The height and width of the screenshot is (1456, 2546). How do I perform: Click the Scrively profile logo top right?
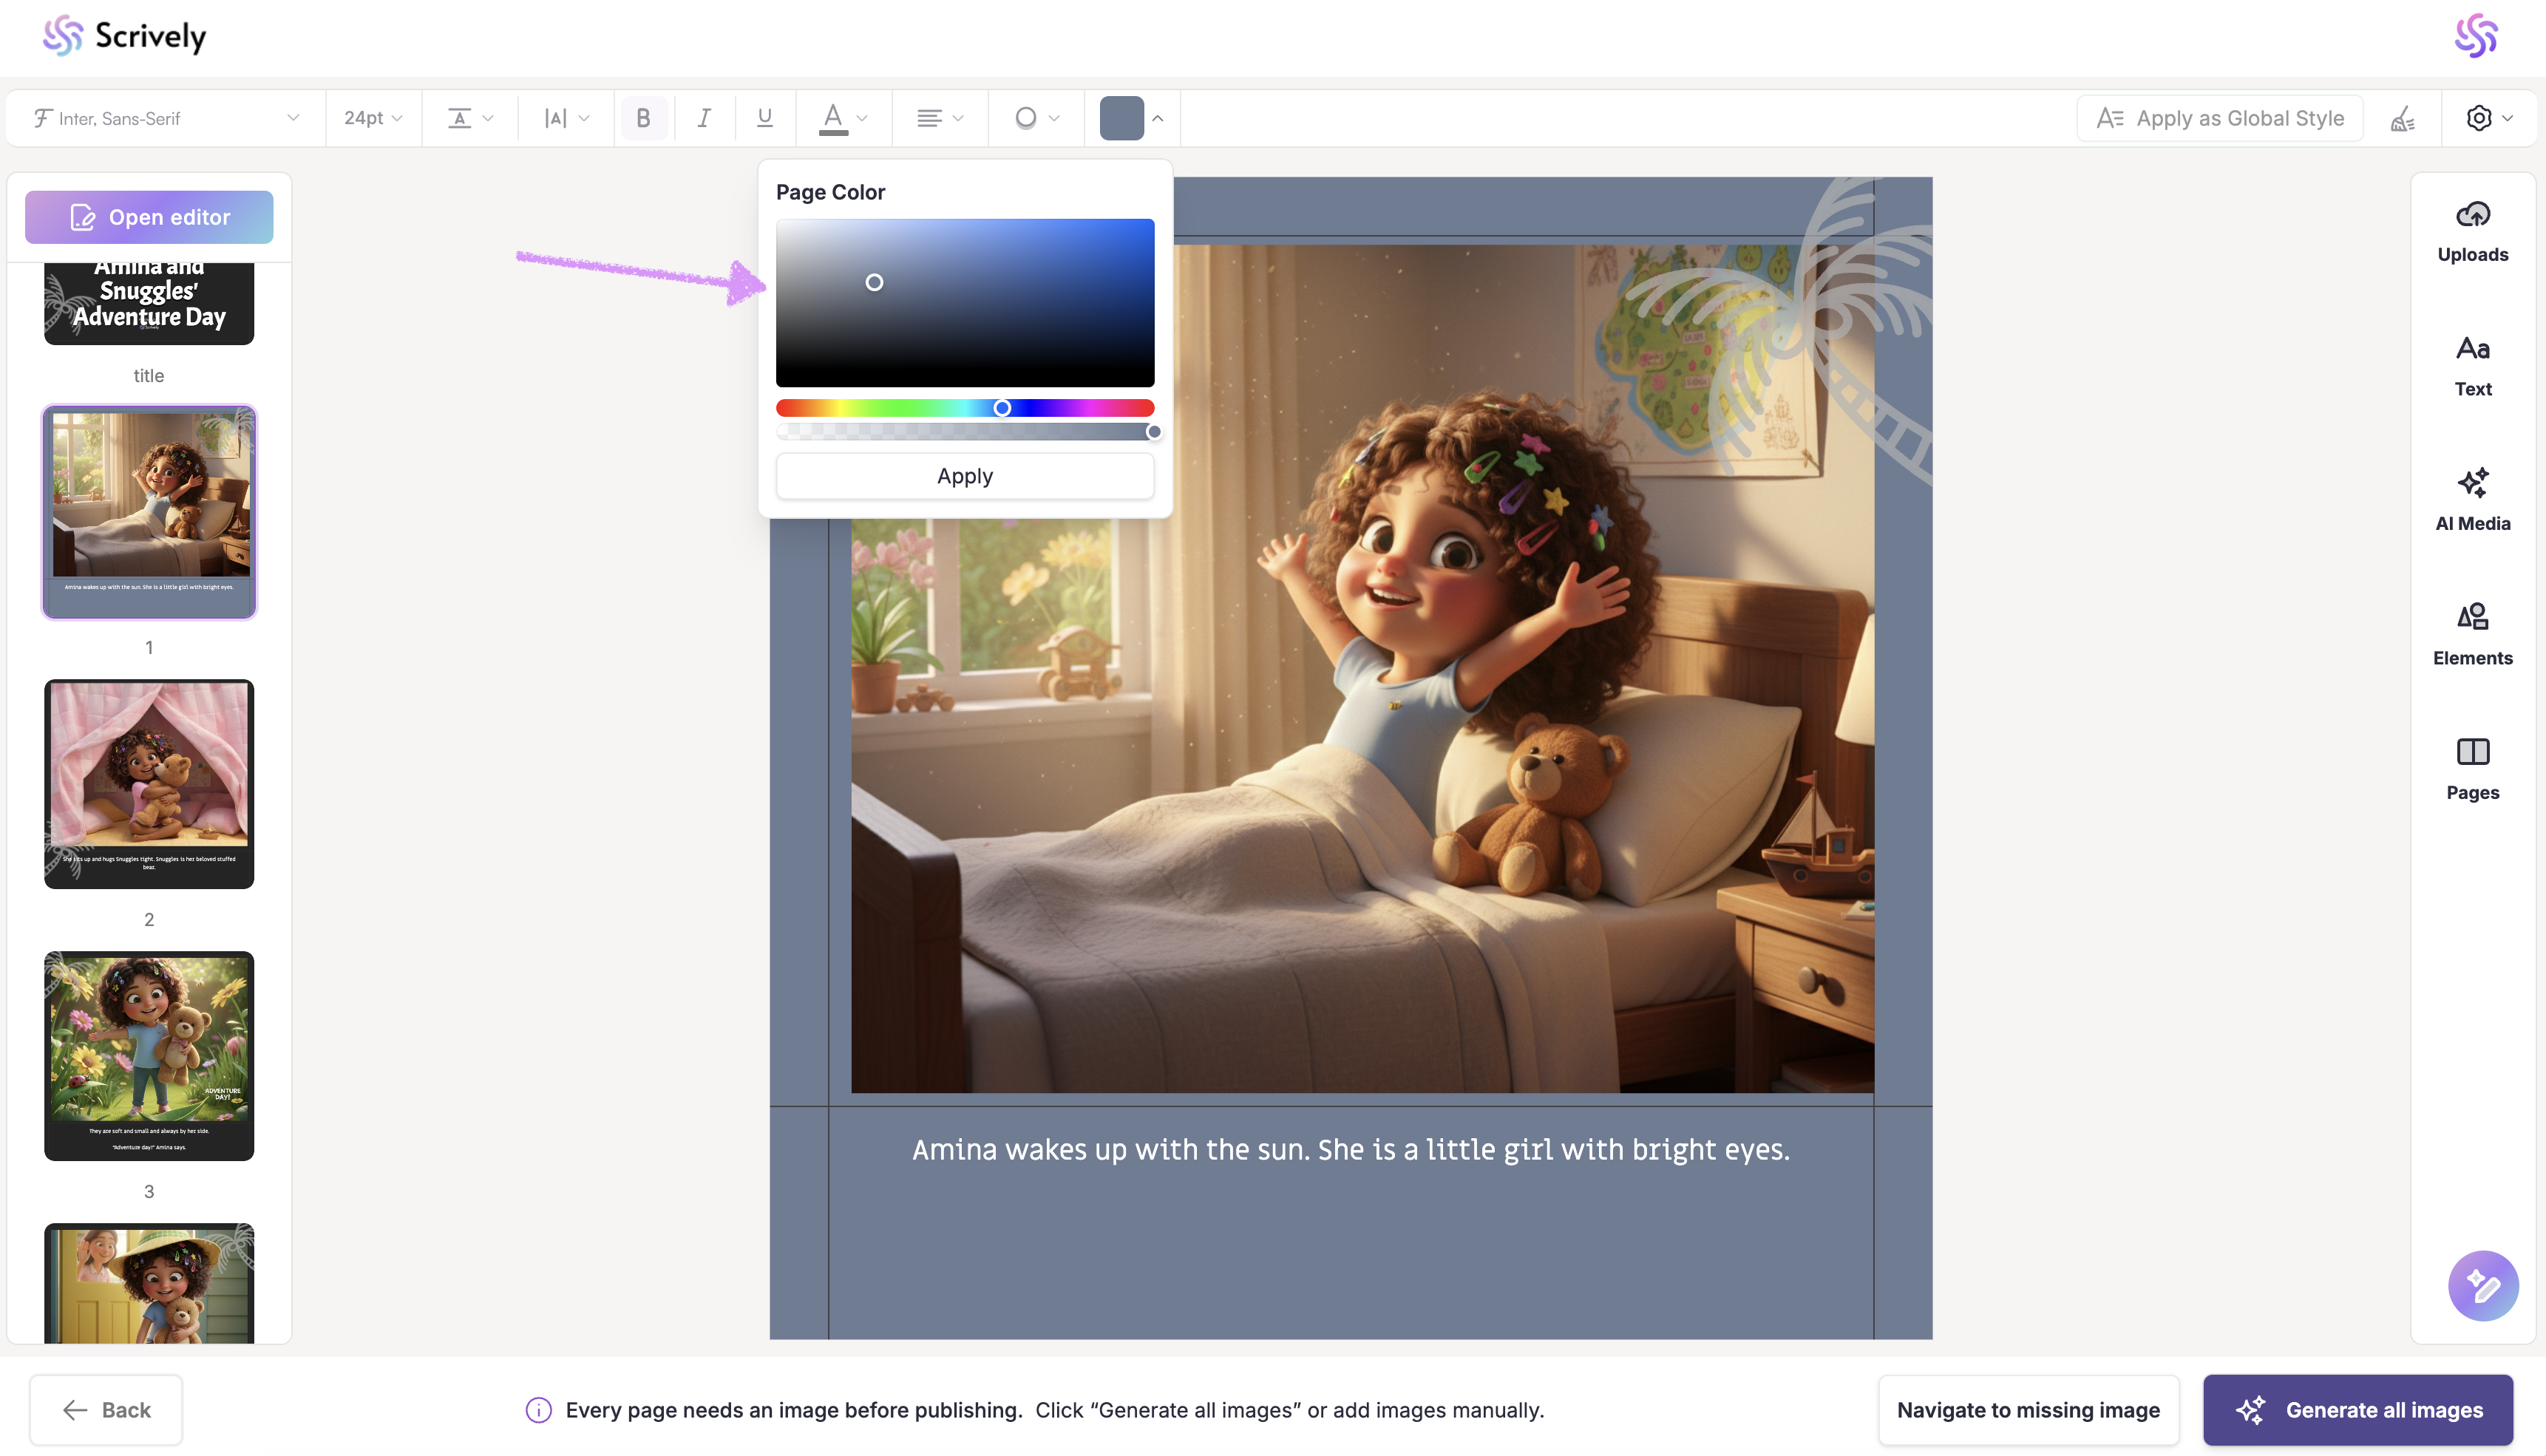[x=2476, y=36]
